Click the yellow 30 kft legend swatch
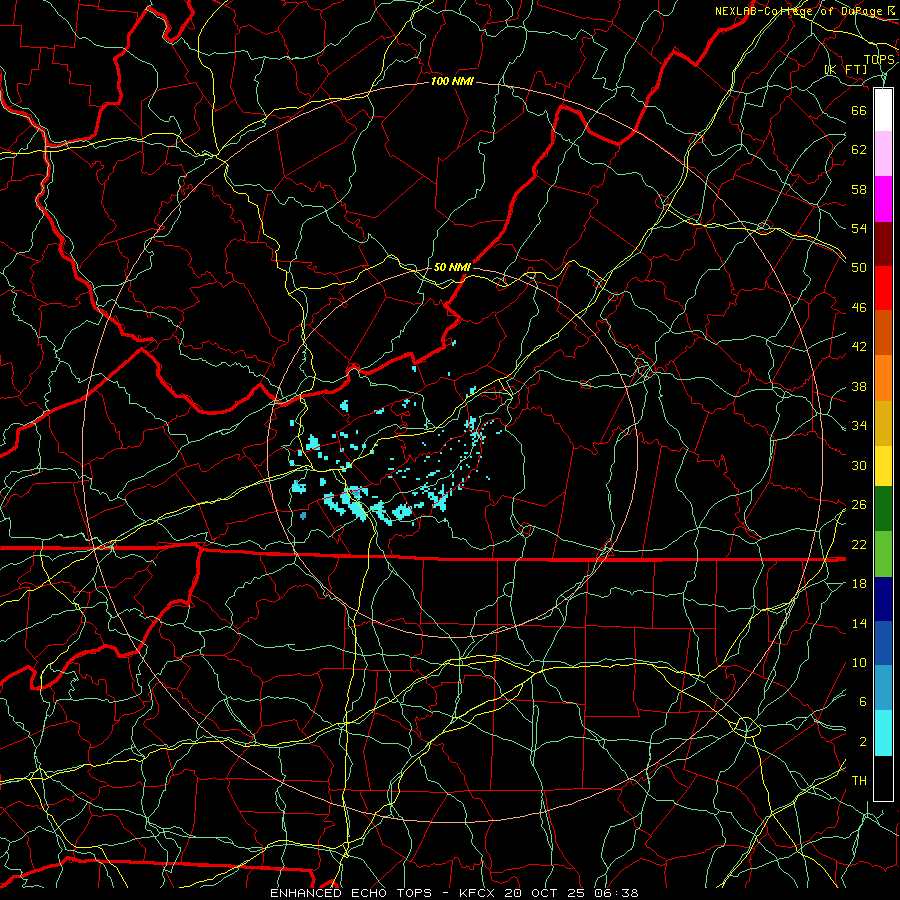Viewport: 900px width, 900px height. pyautogui.click(x=883, y=466)
